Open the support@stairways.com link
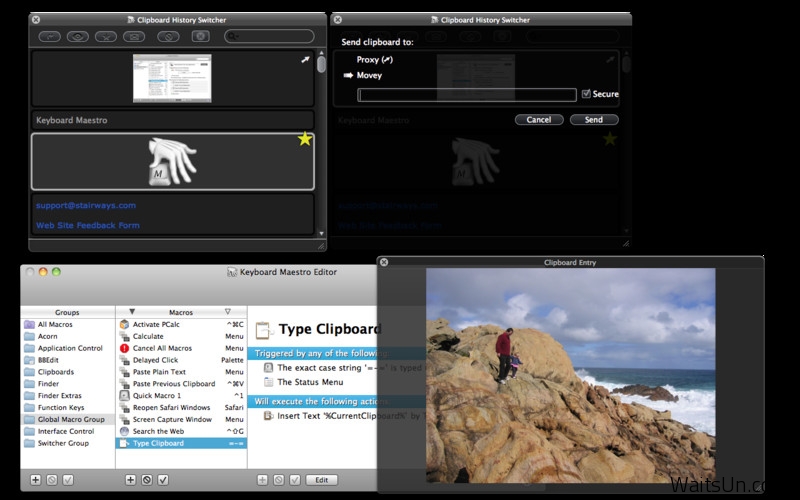Image resolution: width=800 pixels, height=500 pixels. 86,205
